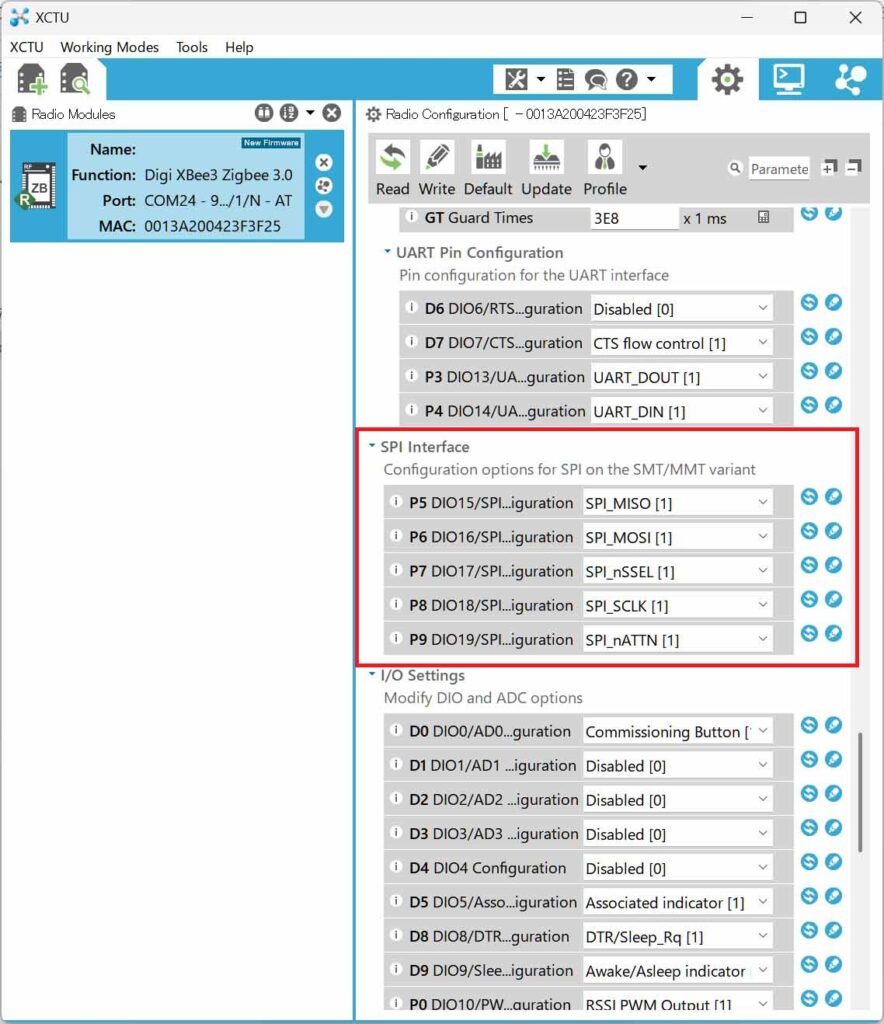The width and height of the screenshot is (884, 1024).
Task: Open the P8 SPI_SCLK dropdown
Action: pos(678,605)
